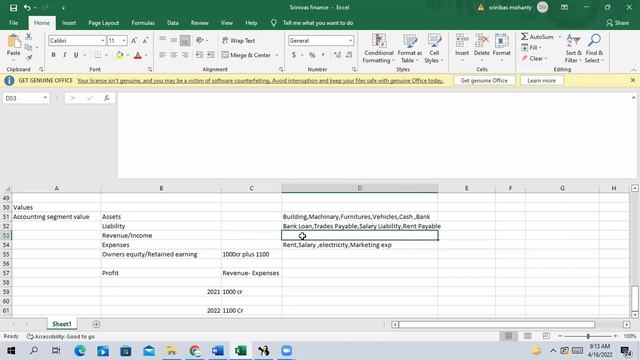This screenshot has width=640, height=360.
Task: Open Sort & Filter options
Action: tap(573, 49)
